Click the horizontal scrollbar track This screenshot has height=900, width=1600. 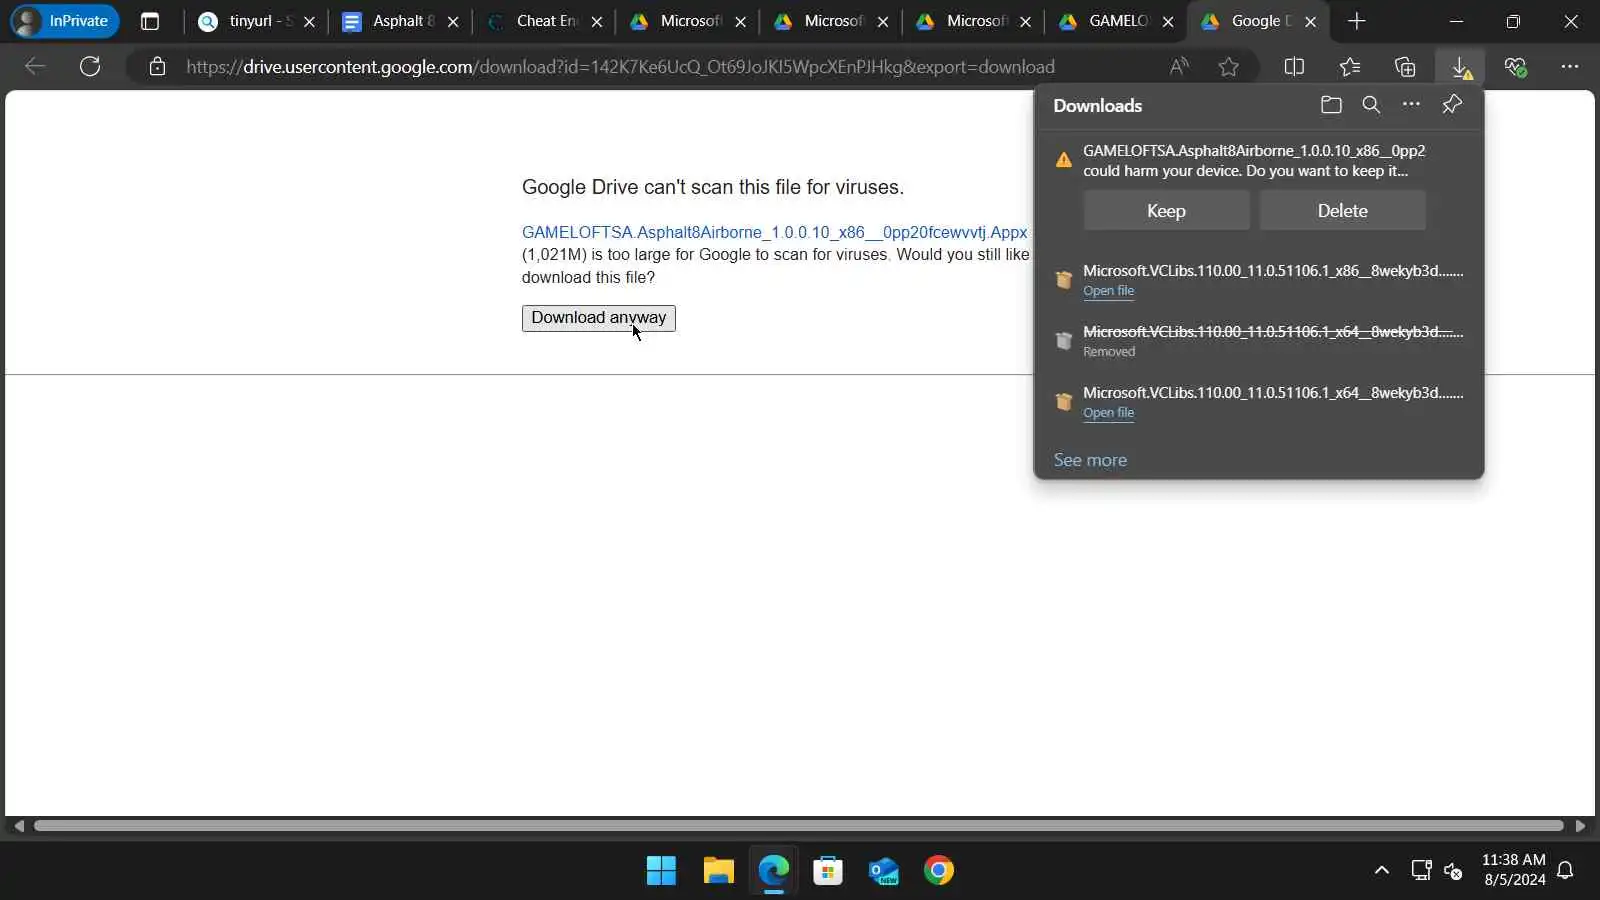[x=798, y=826]
